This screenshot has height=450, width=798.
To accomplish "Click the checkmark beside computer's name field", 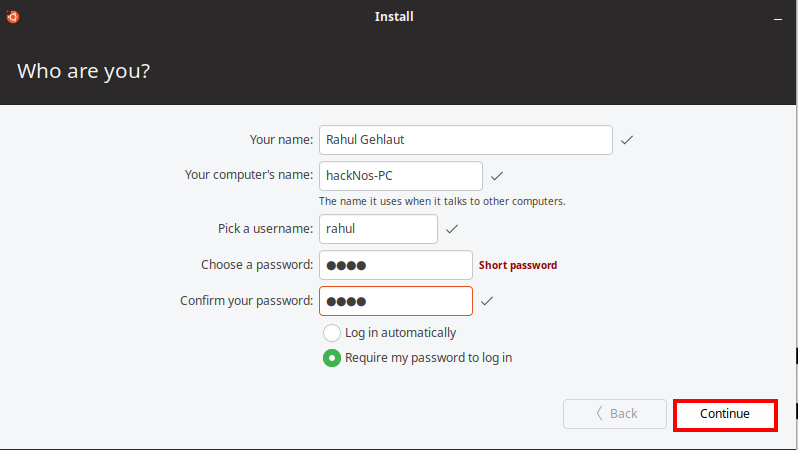I will (x=497, y=176).
